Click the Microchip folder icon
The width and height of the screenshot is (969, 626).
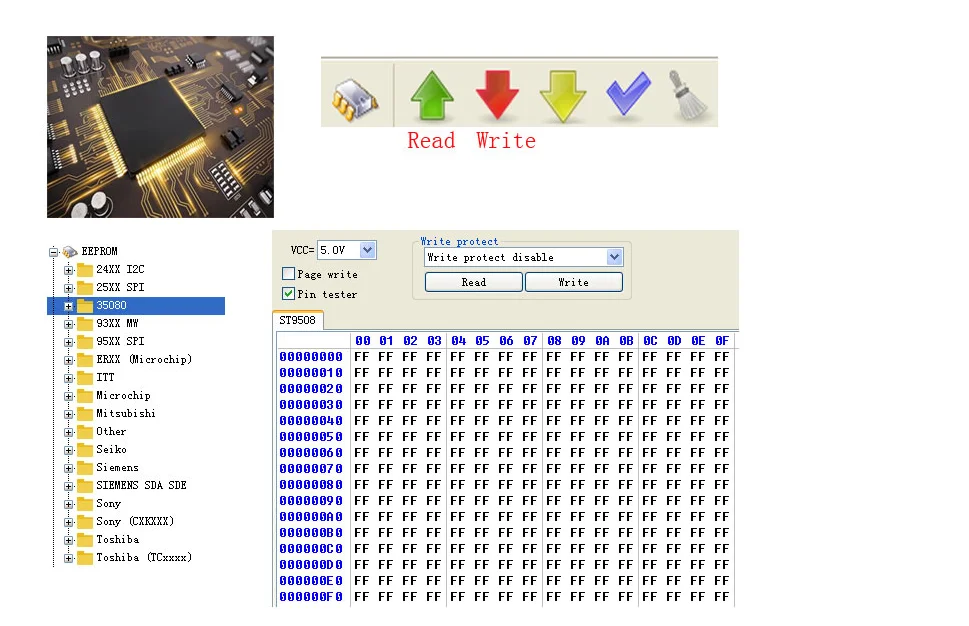[x=85, y=395]
